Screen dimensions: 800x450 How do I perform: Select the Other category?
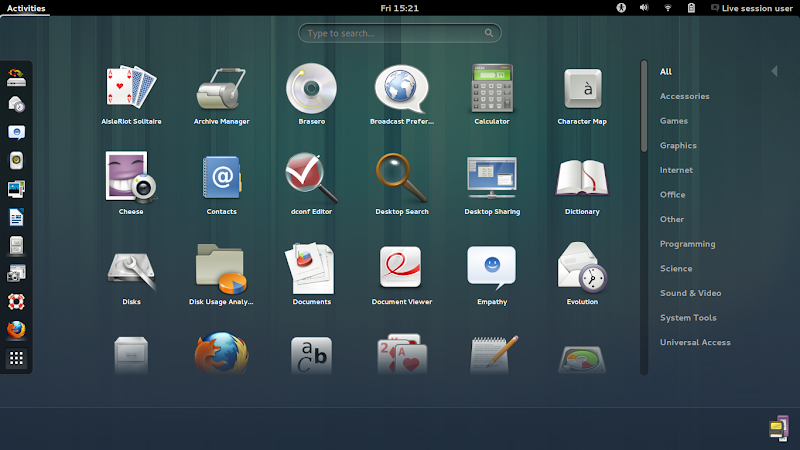coord(672,219)
